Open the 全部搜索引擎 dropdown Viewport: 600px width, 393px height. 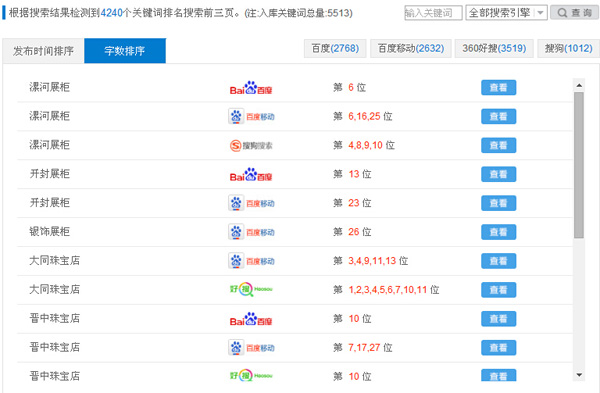(506, 13)
